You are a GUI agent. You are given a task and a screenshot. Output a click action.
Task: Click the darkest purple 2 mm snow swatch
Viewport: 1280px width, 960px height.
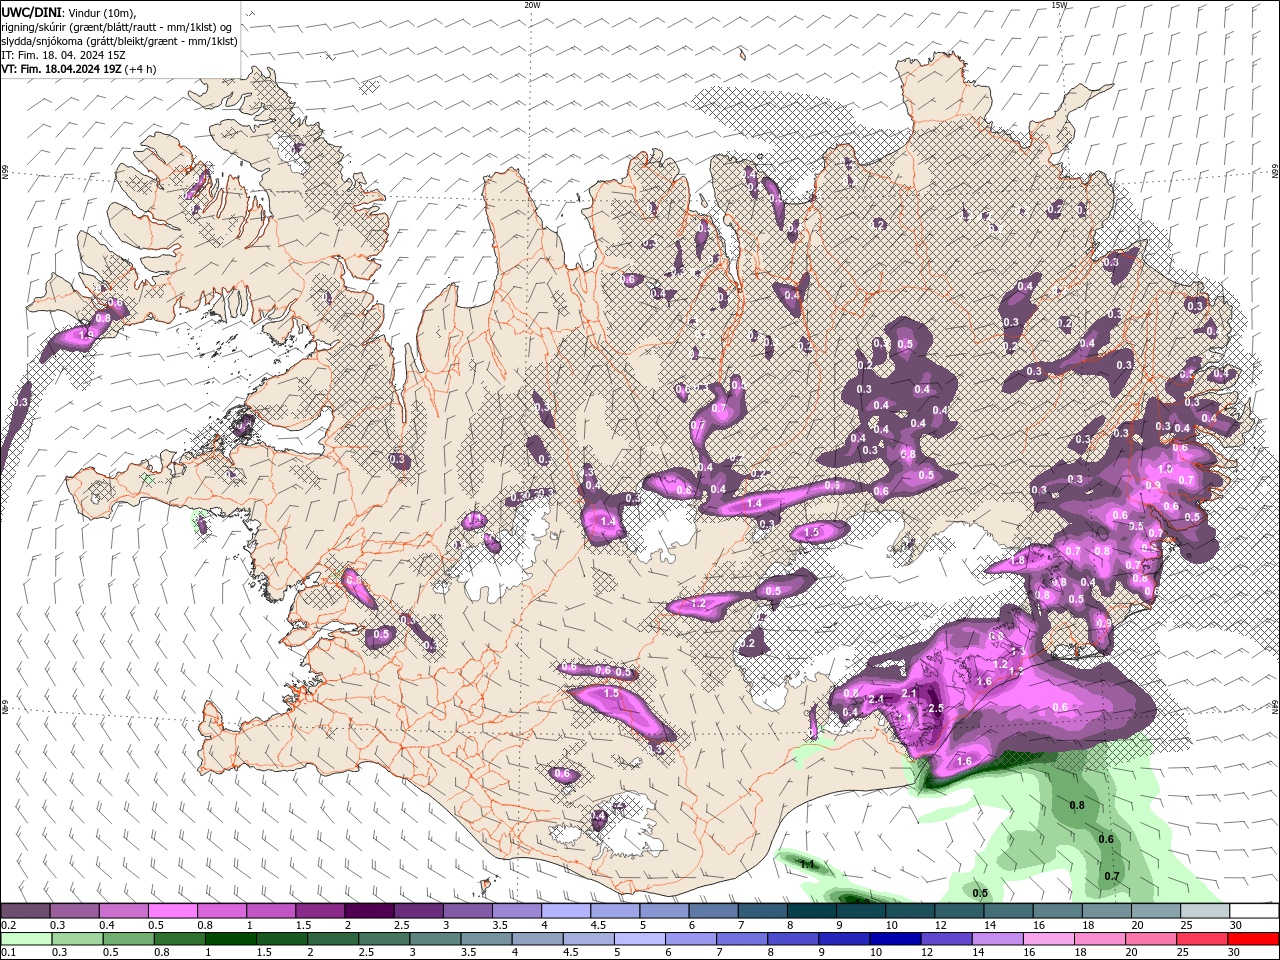pos(368,911)
